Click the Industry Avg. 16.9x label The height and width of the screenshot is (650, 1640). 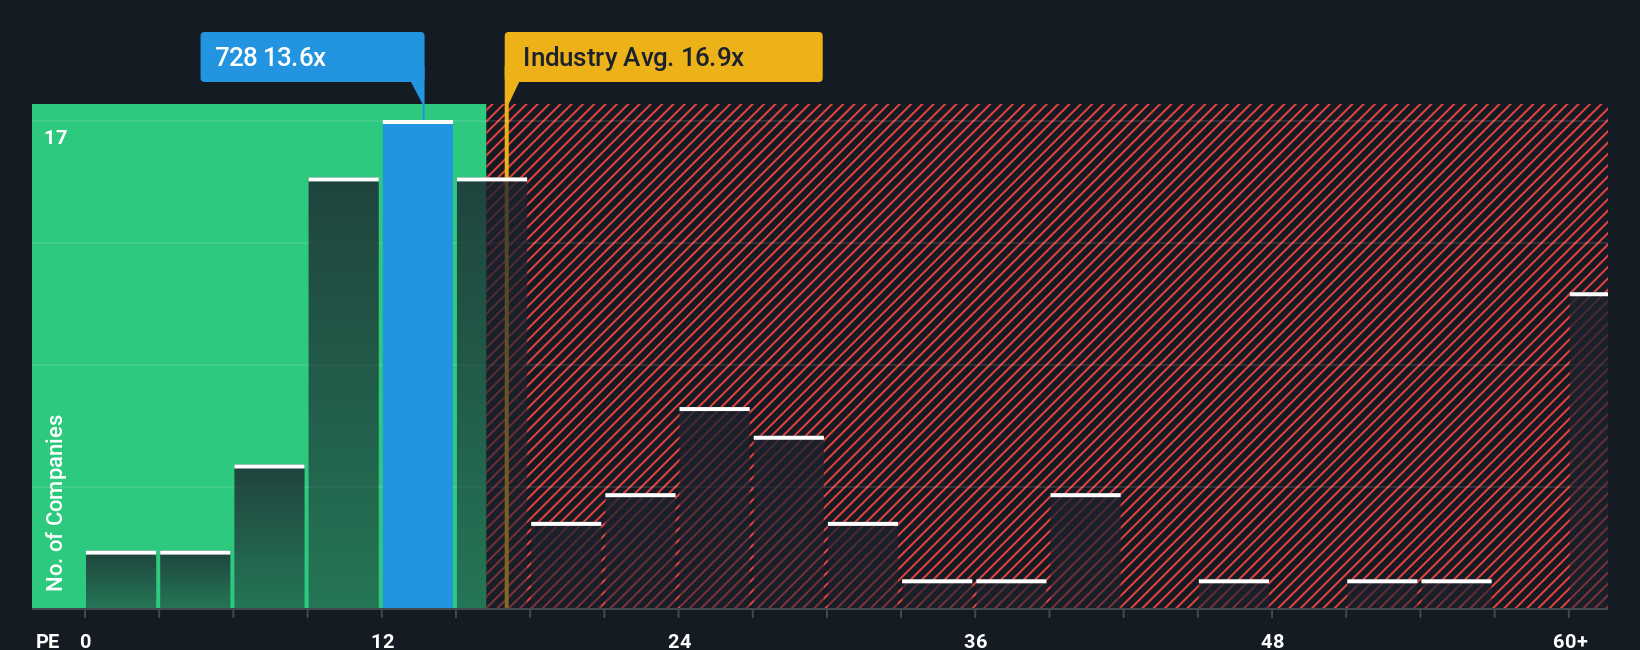click(663, 57)
